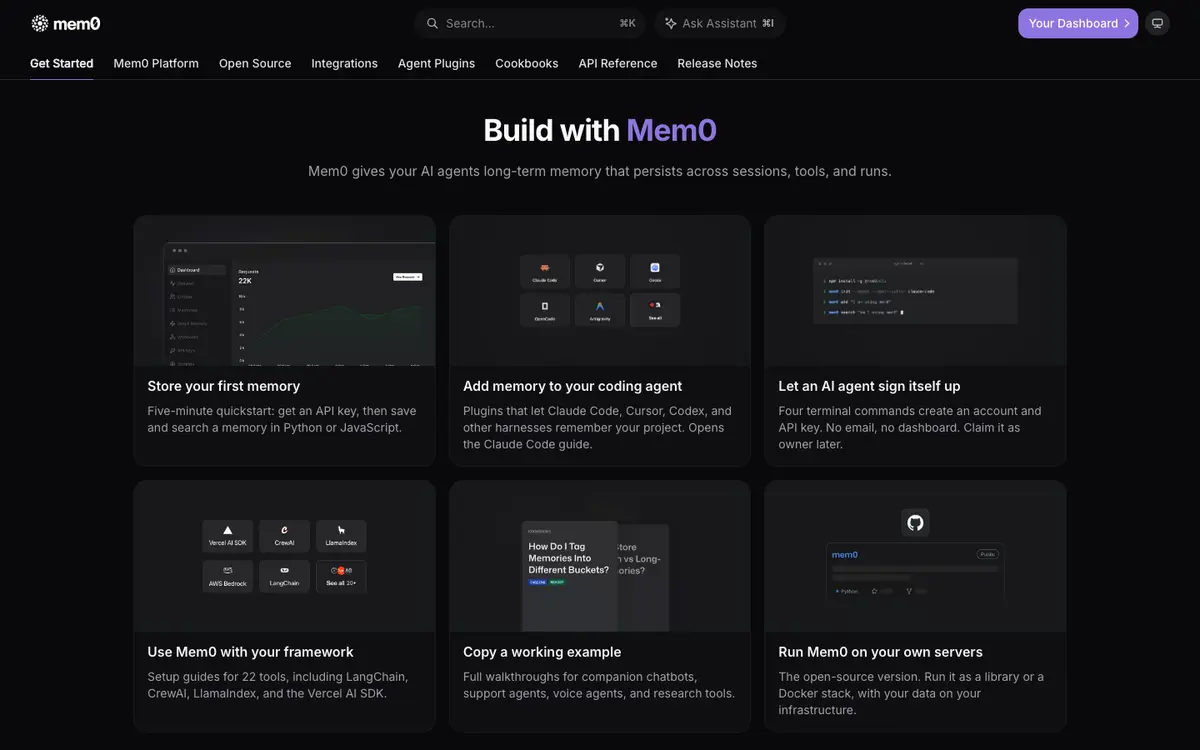
Task: Click the LangChain icon tile
Action: pyautogui.click(x=285, y=576)
